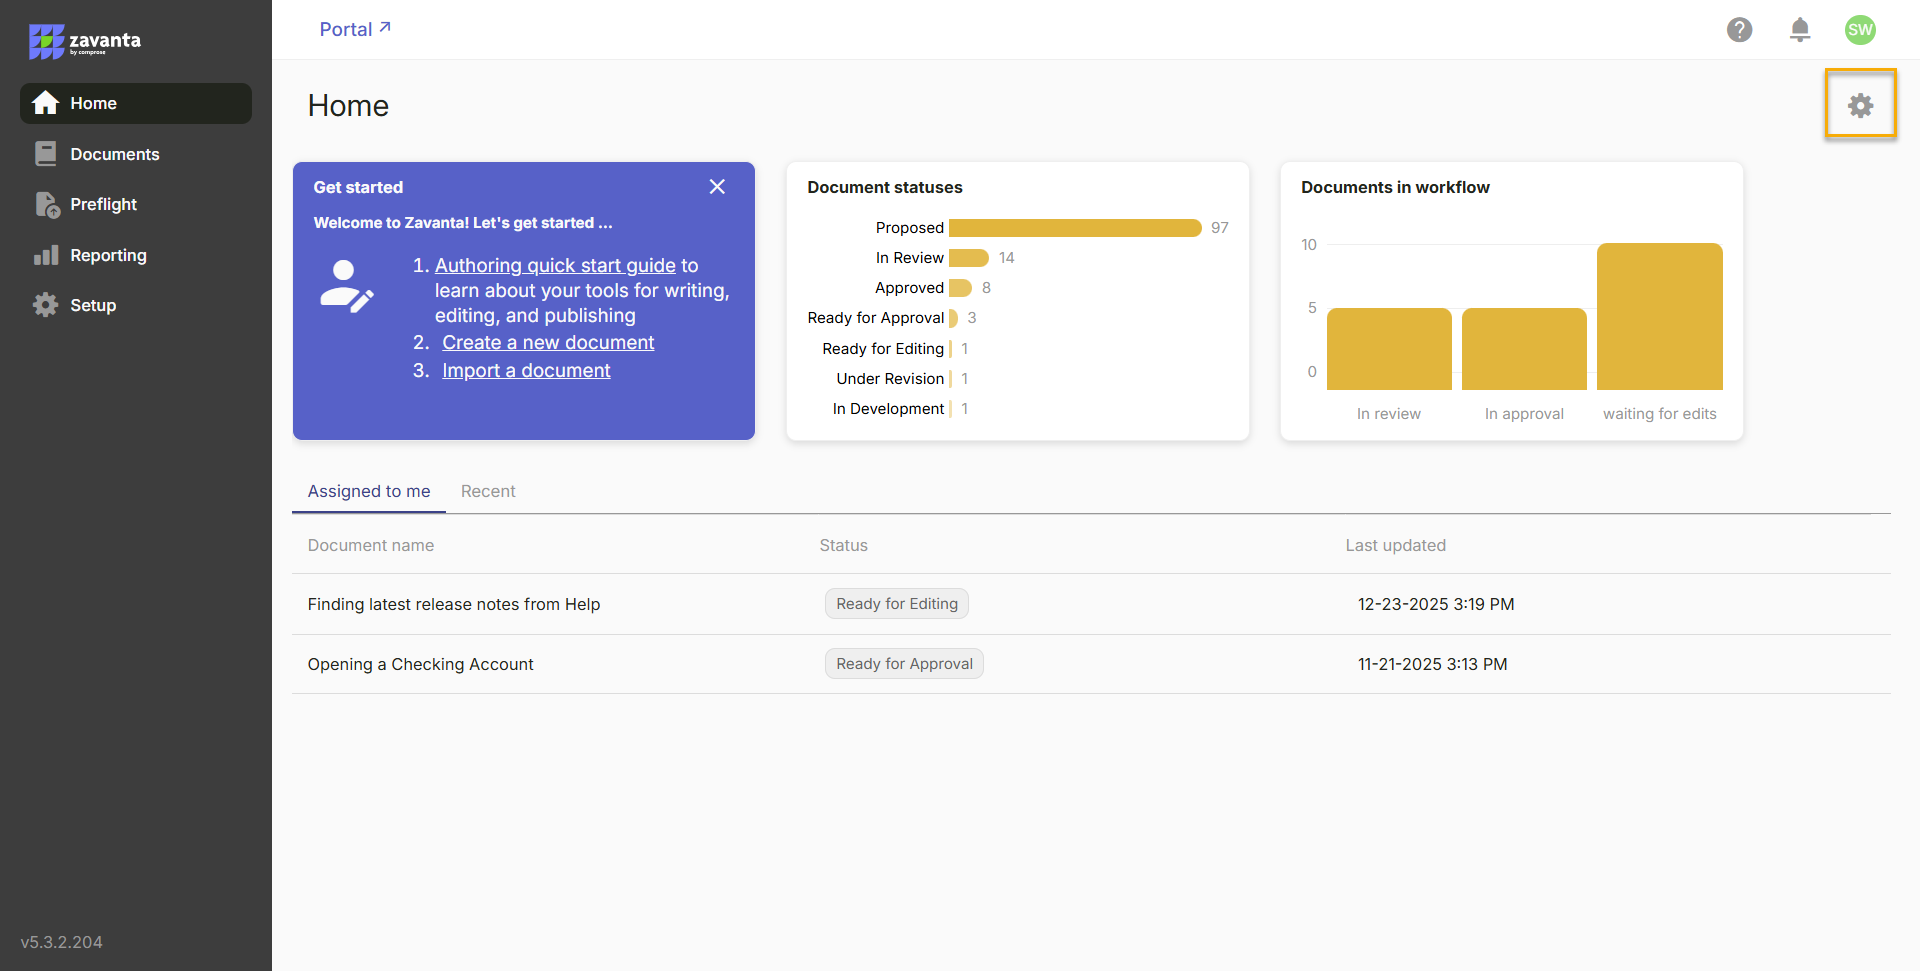Click Create a new document link
The image size is (1920, 971).
[548, 342]
